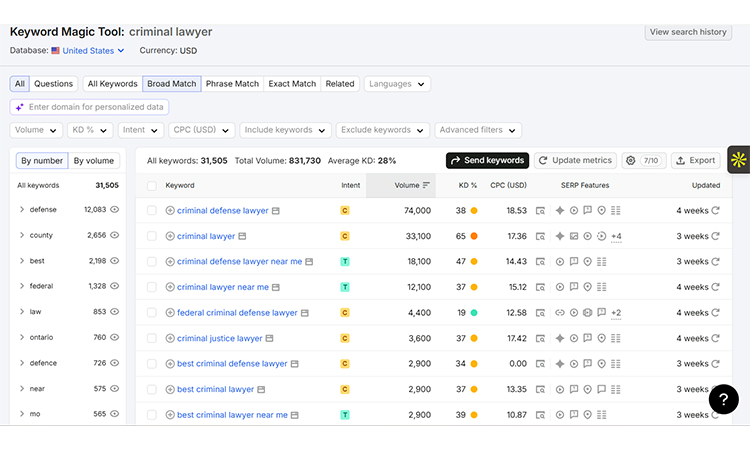Image resolution: width=750 pixels, height=450 pixels.
Task: Expand the best keyword group
Action: (22, 261)
